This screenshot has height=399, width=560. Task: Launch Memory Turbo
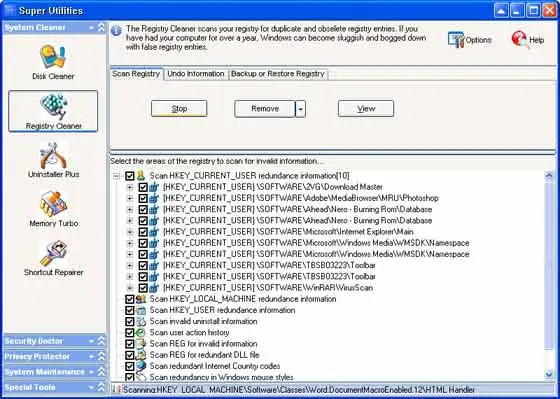[54, 209]
